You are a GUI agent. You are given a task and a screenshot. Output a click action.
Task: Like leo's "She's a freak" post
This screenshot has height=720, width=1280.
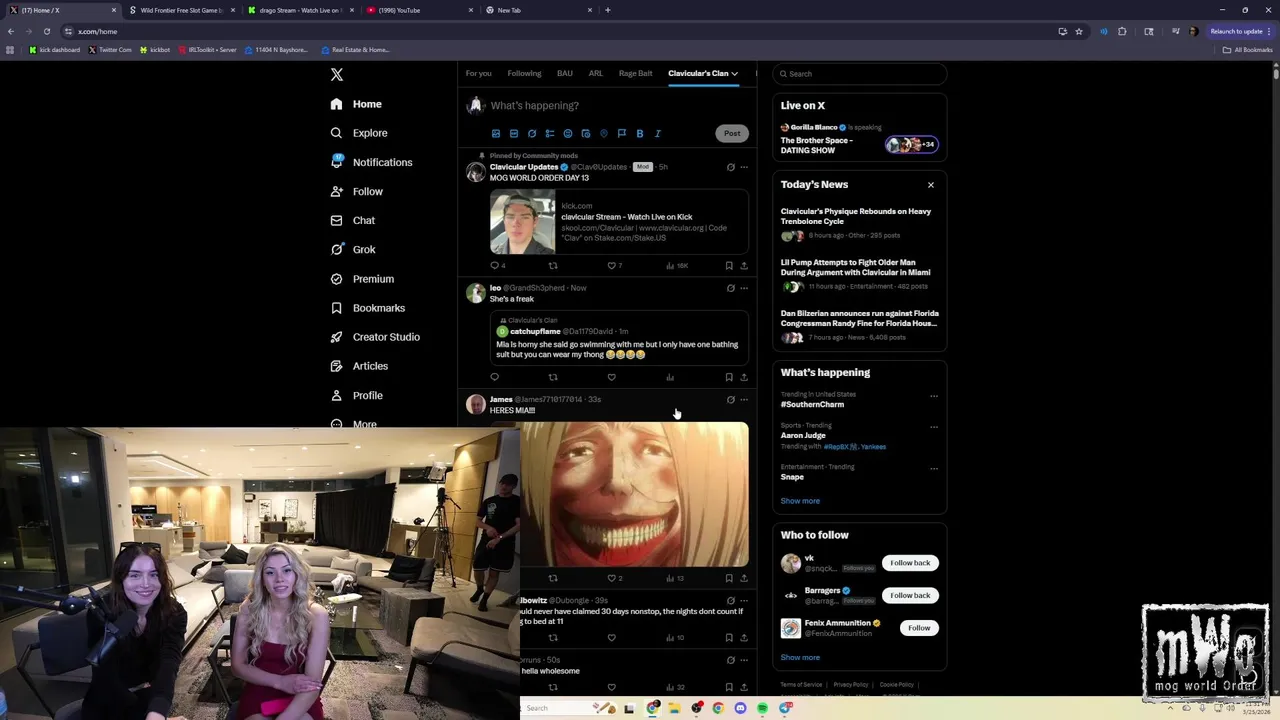tap(611, 377)
